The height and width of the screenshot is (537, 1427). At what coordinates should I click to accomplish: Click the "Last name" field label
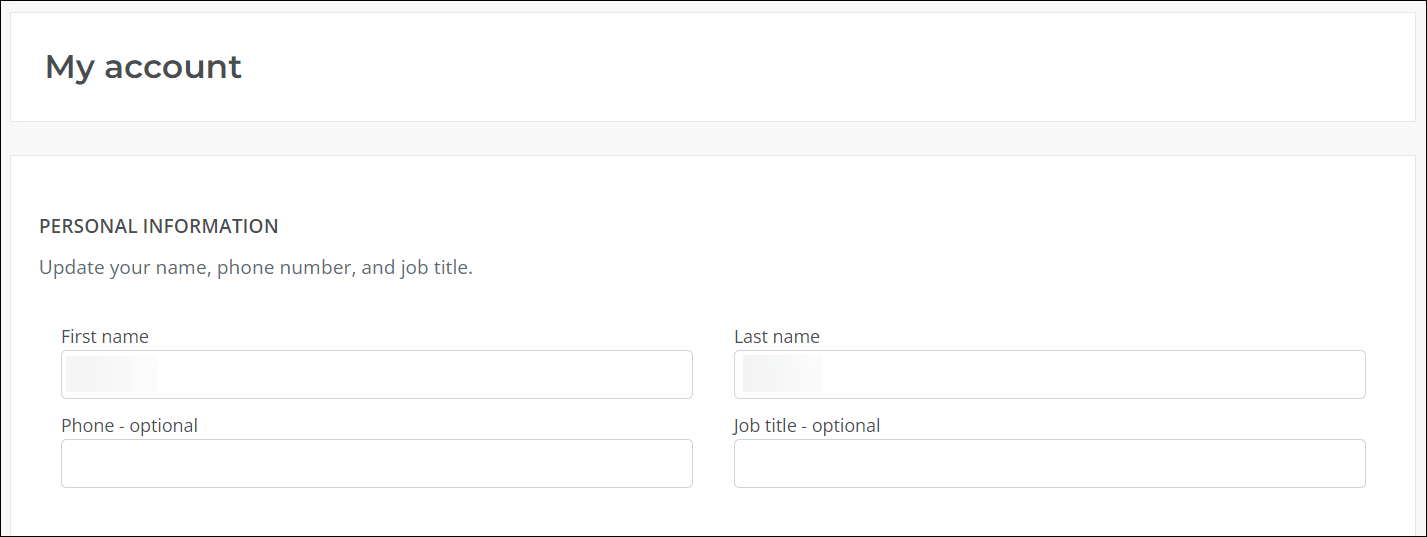click(x=777, y=337)
